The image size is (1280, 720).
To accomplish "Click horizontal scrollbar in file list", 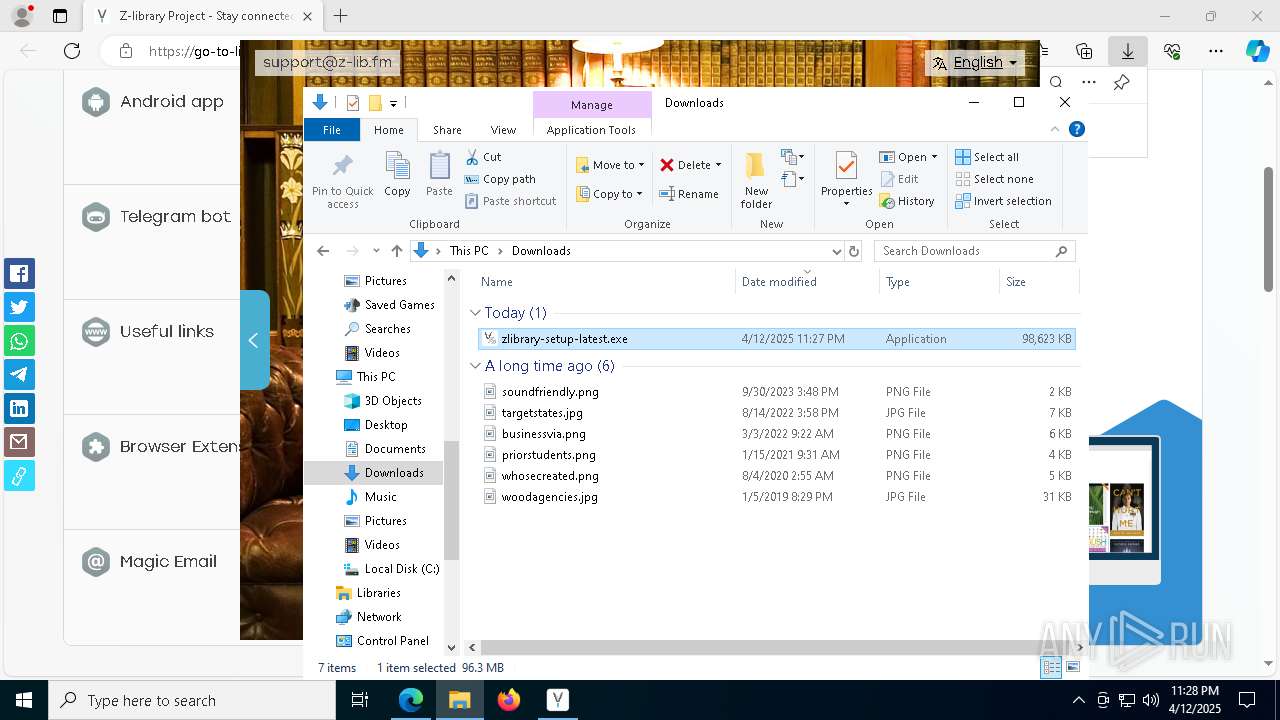I will tap(770, 647).
